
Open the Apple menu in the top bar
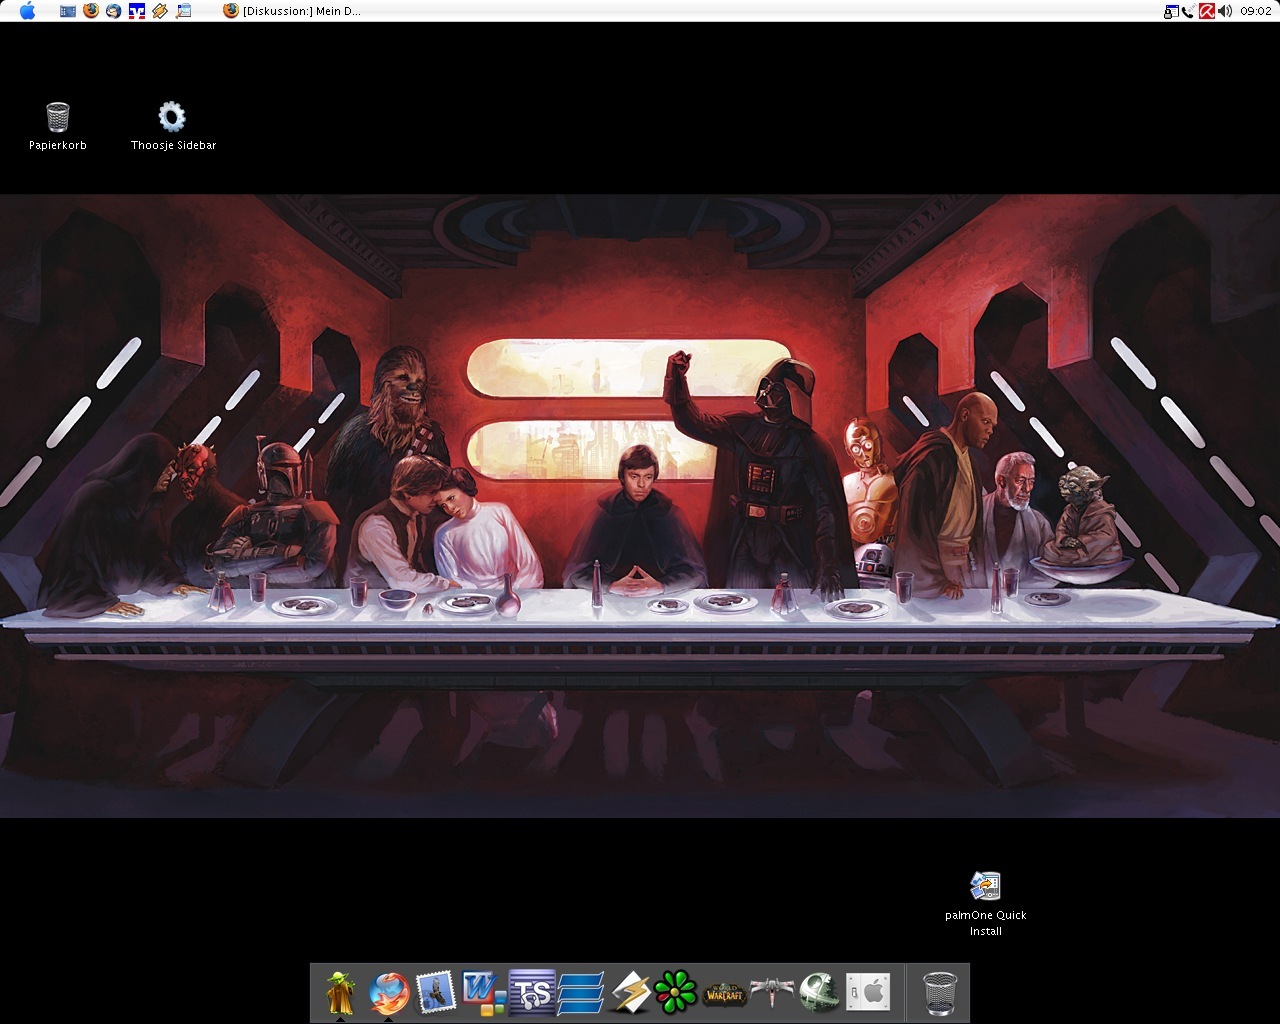point(27,11)
